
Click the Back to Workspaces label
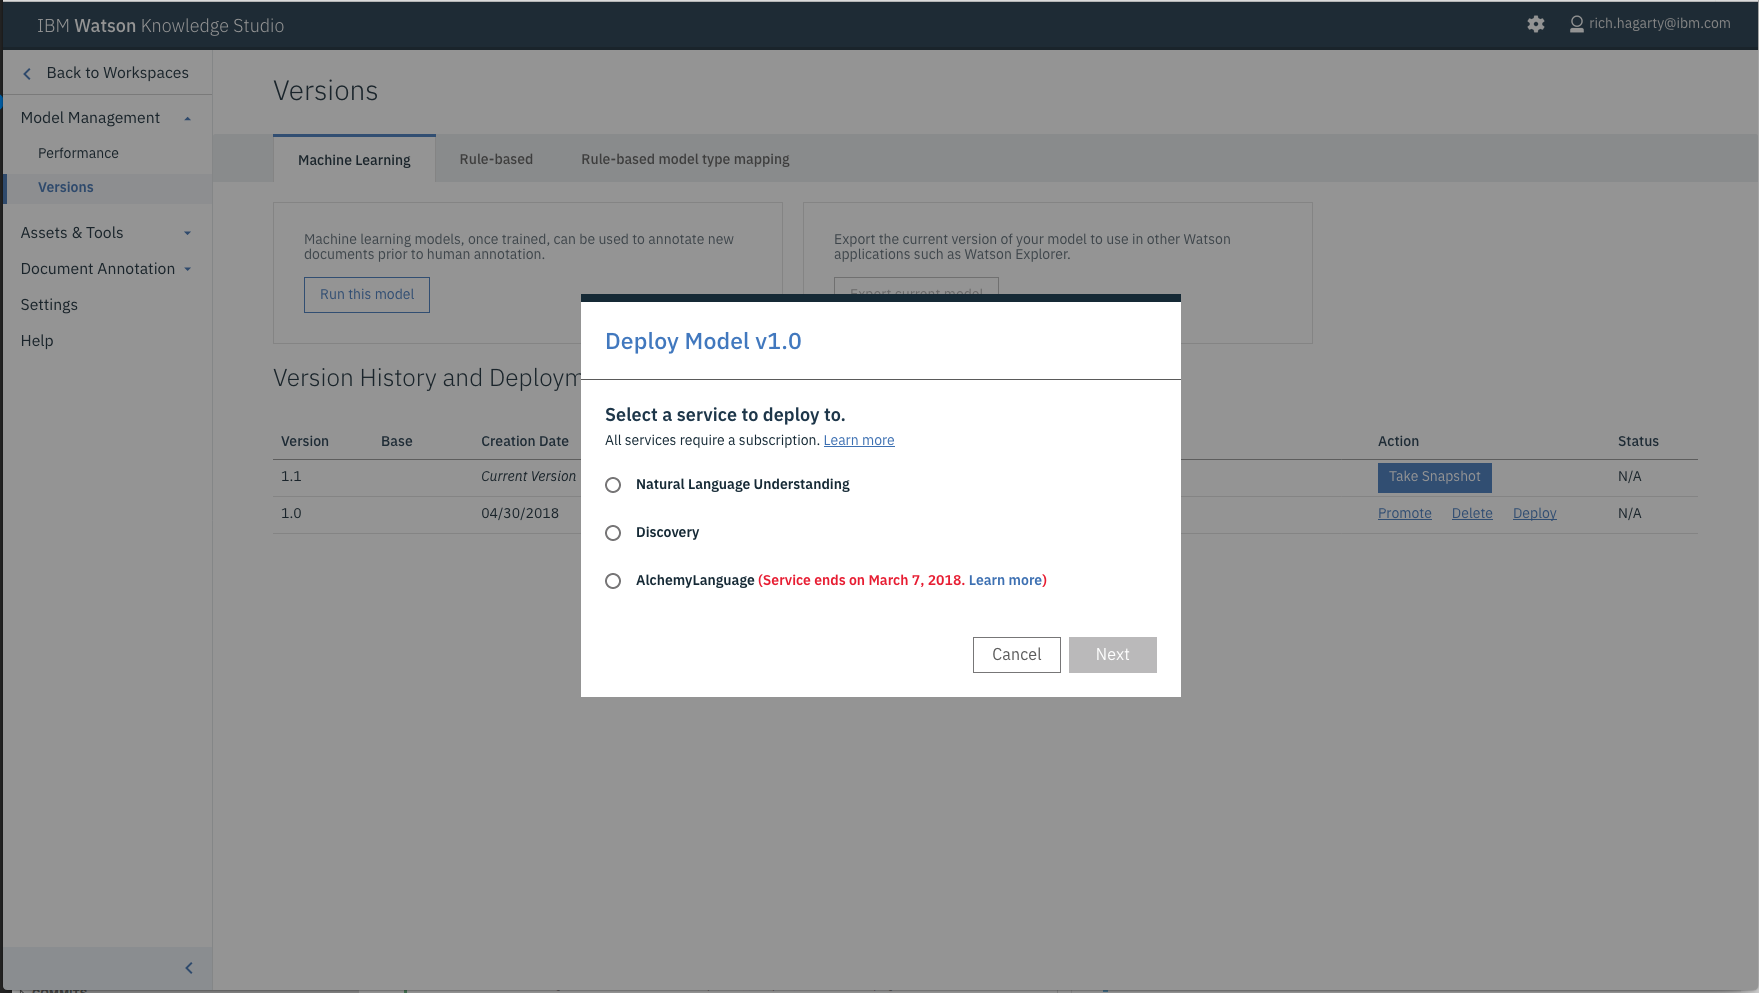point(117,73)
